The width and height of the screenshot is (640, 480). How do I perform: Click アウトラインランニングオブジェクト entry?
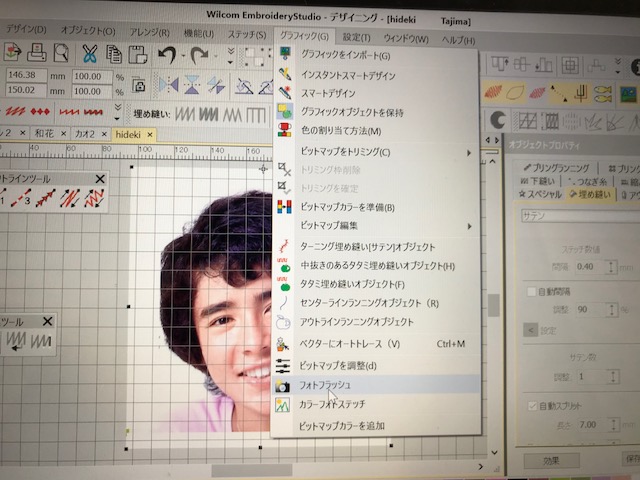click(356, 322)
